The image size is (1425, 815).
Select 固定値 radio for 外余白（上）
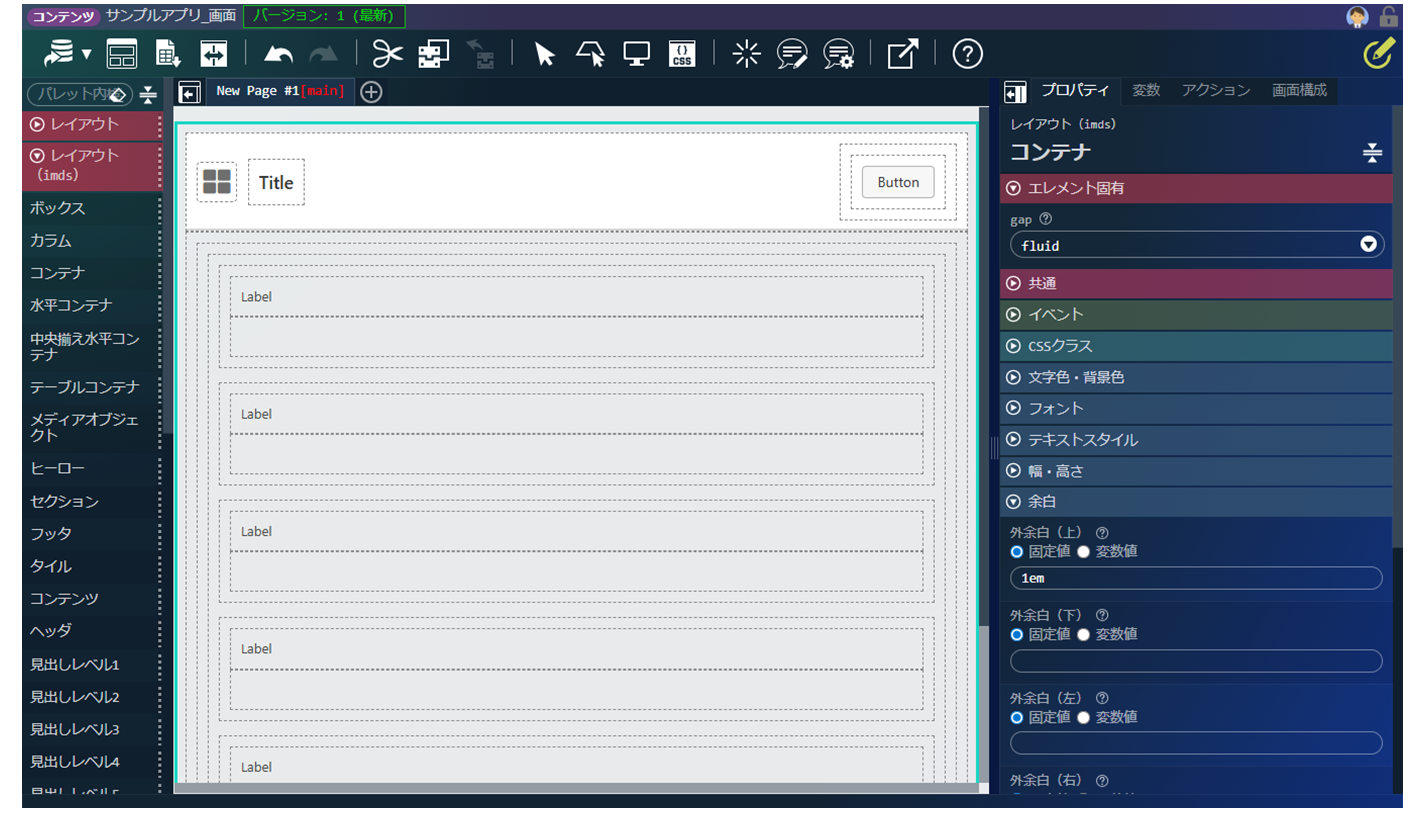[x=1017, y=551]
